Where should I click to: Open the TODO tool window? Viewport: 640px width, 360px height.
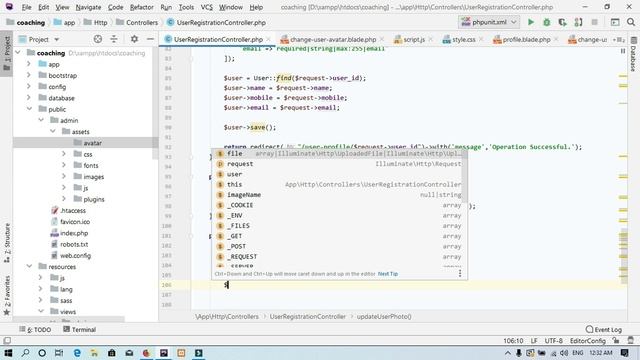(x=35, y=329)
